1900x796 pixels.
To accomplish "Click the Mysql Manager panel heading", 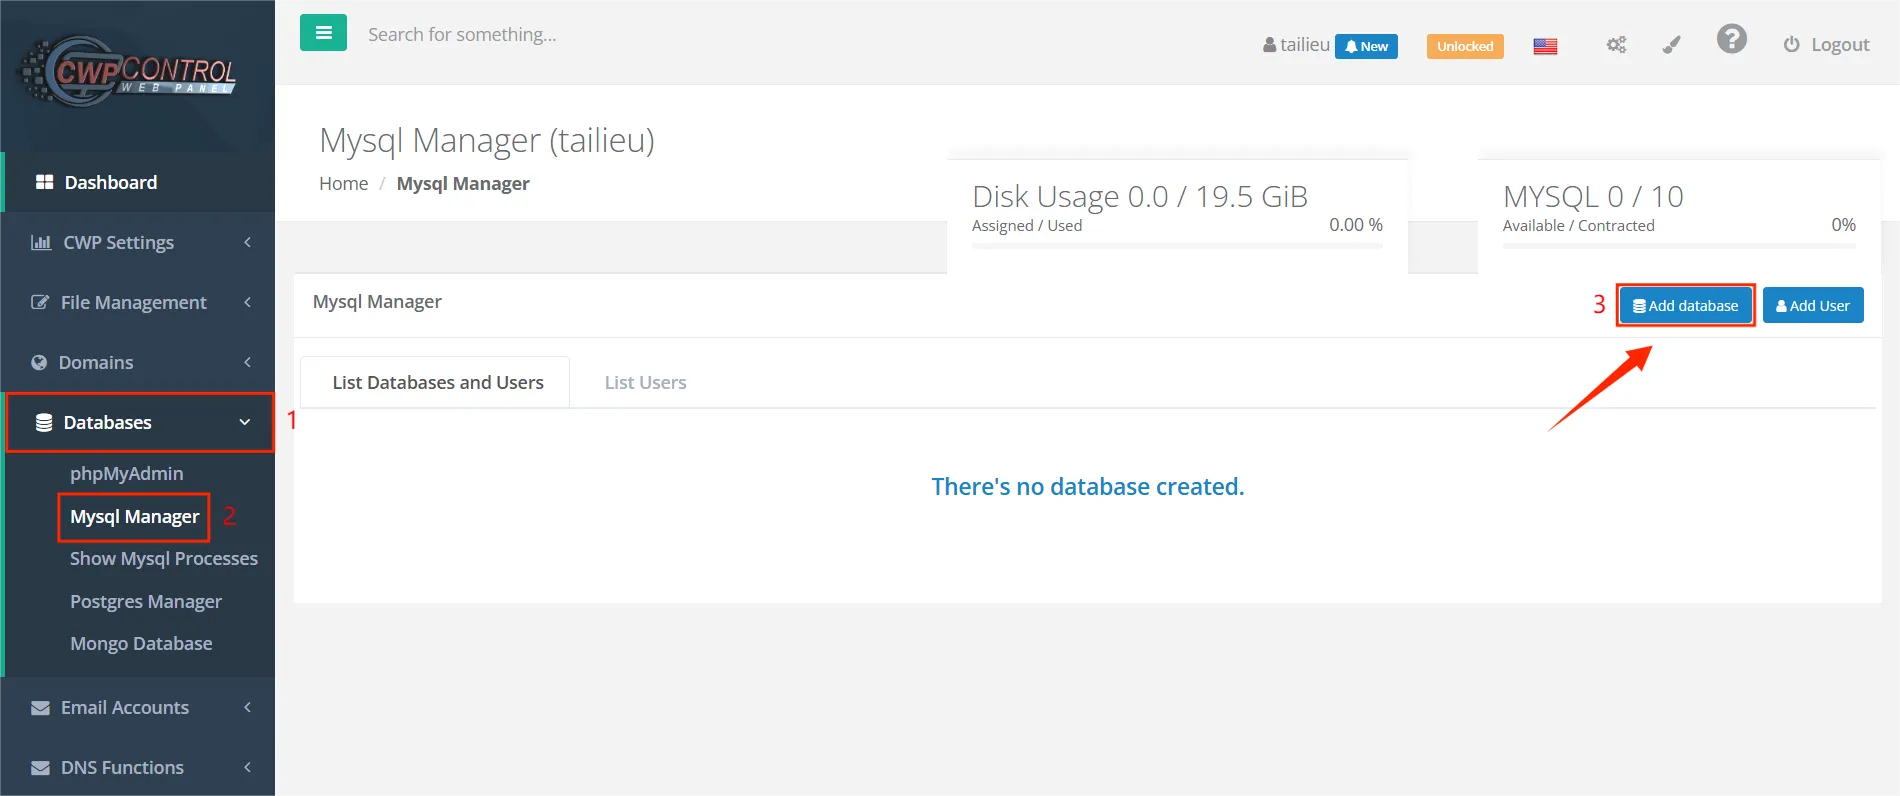I will pos(377,301).
